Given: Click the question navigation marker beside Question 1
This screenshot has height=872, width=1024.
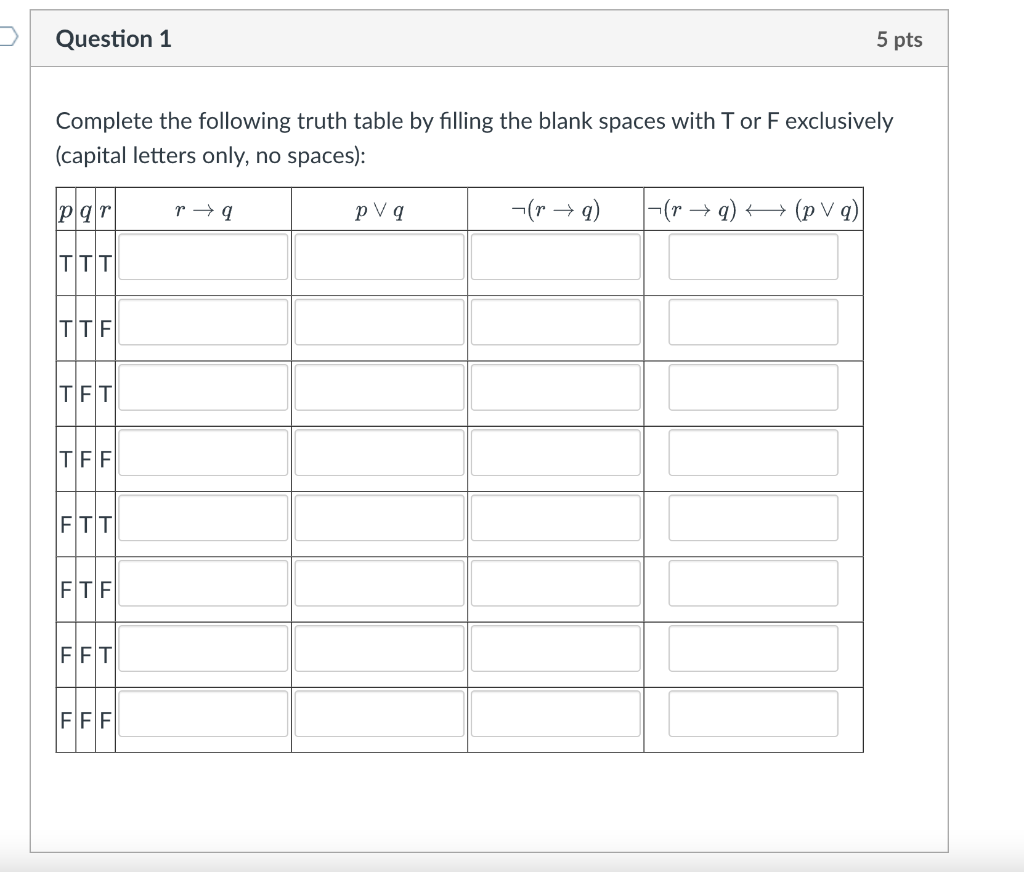Looking at the screenshot, I should [x=5, y=33].
